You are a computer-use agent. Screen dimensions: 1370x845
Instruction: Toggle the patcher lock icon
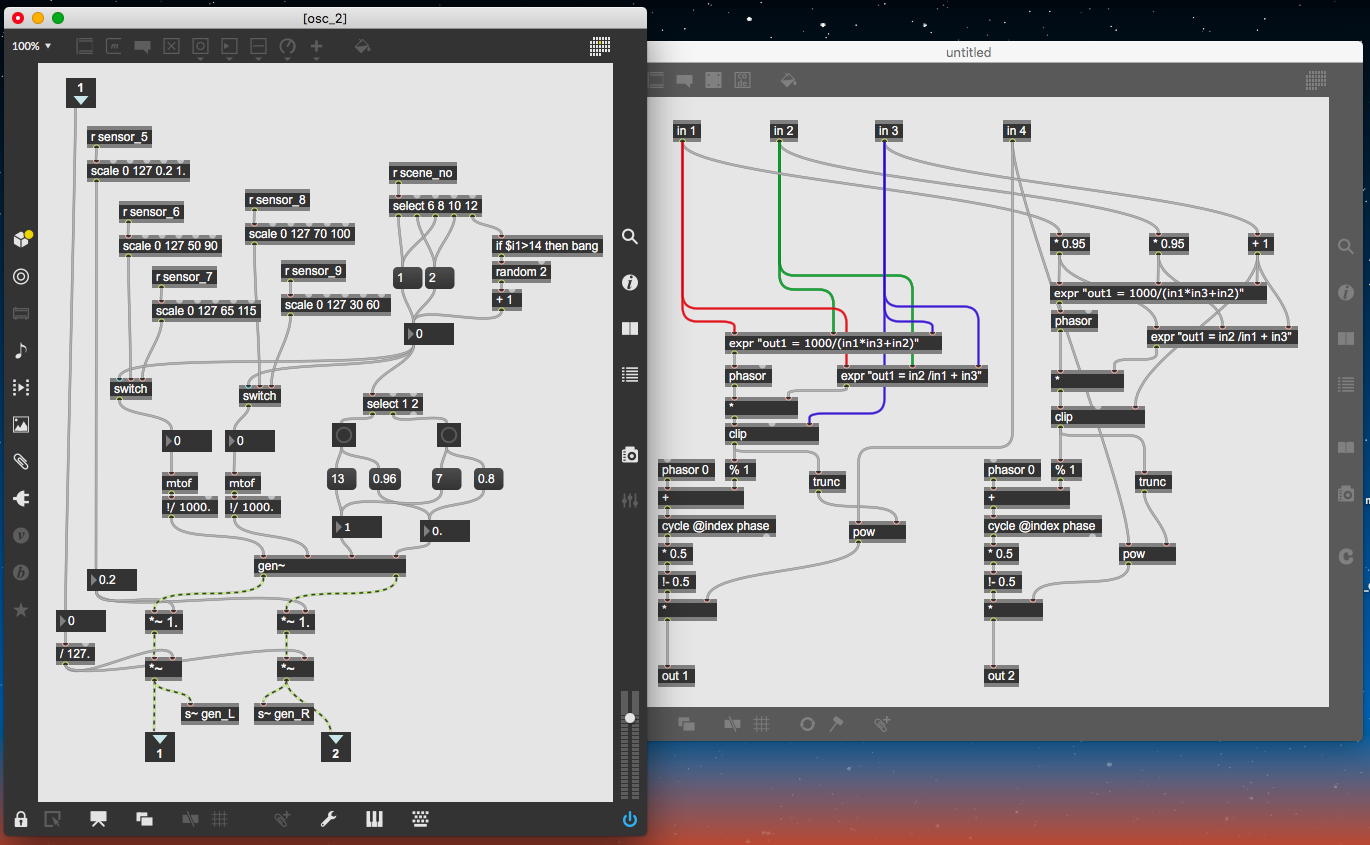tap(21, 819)
